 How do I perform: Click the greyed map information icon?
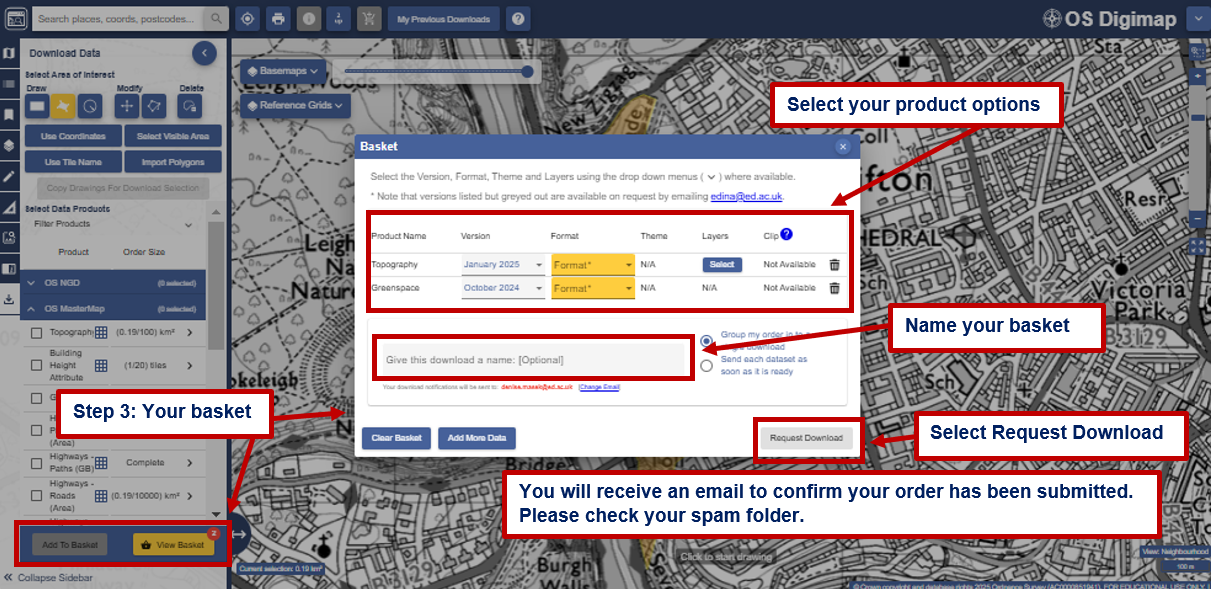[x=309, y=19]
